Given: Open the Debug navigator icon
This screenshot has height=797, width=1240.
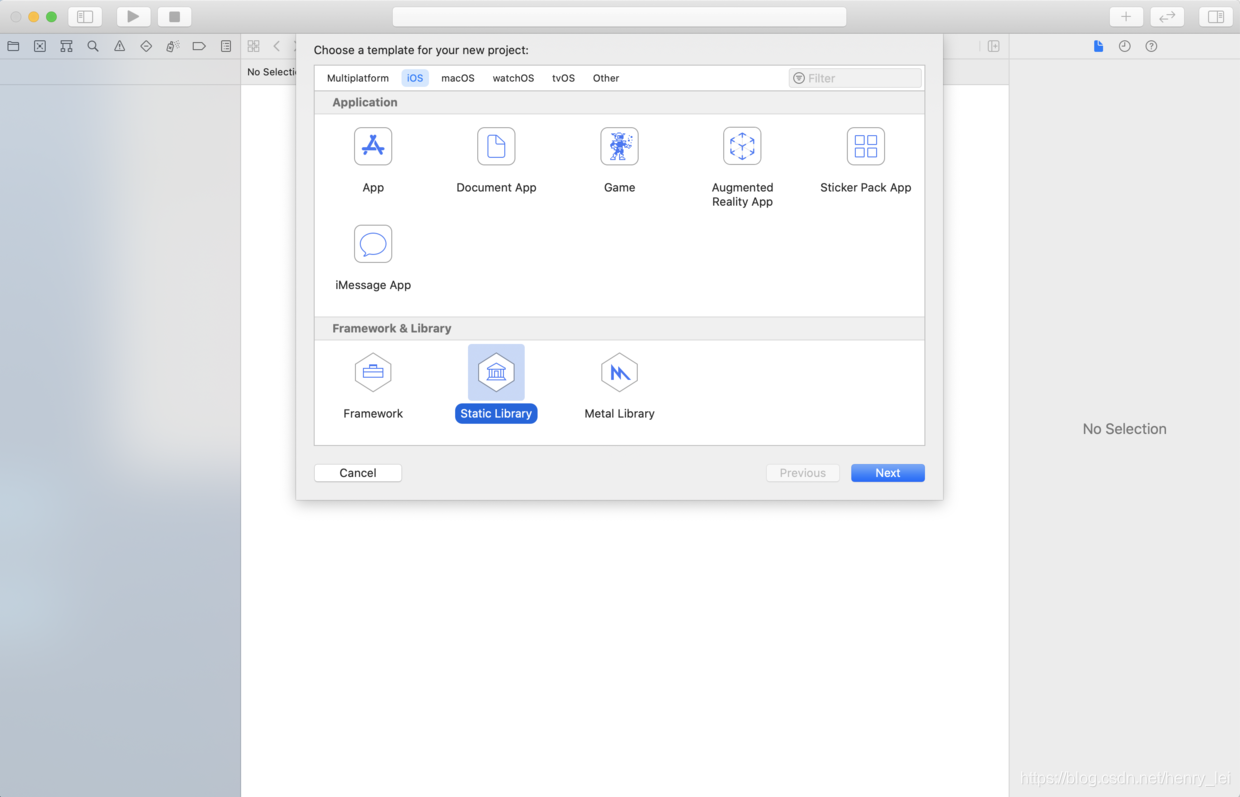Looking at the screenshot, I should [x=172, y=46].
